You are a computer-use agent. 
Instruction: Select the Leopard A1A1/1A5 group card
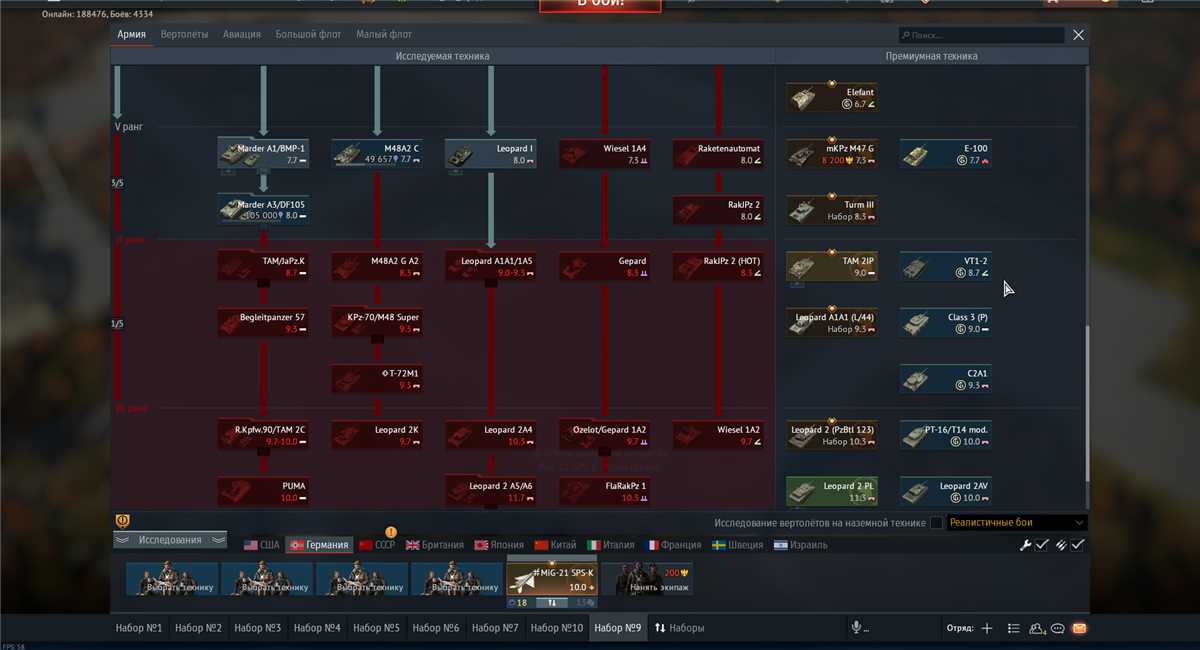pos(491,265)
